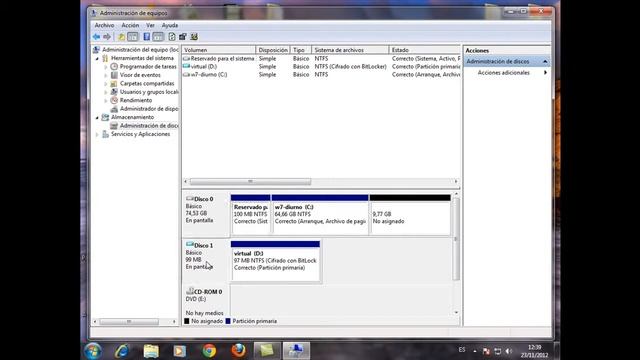Sort by the Estado column header
This screenshot has height=360, width=640.
point(424,50)
